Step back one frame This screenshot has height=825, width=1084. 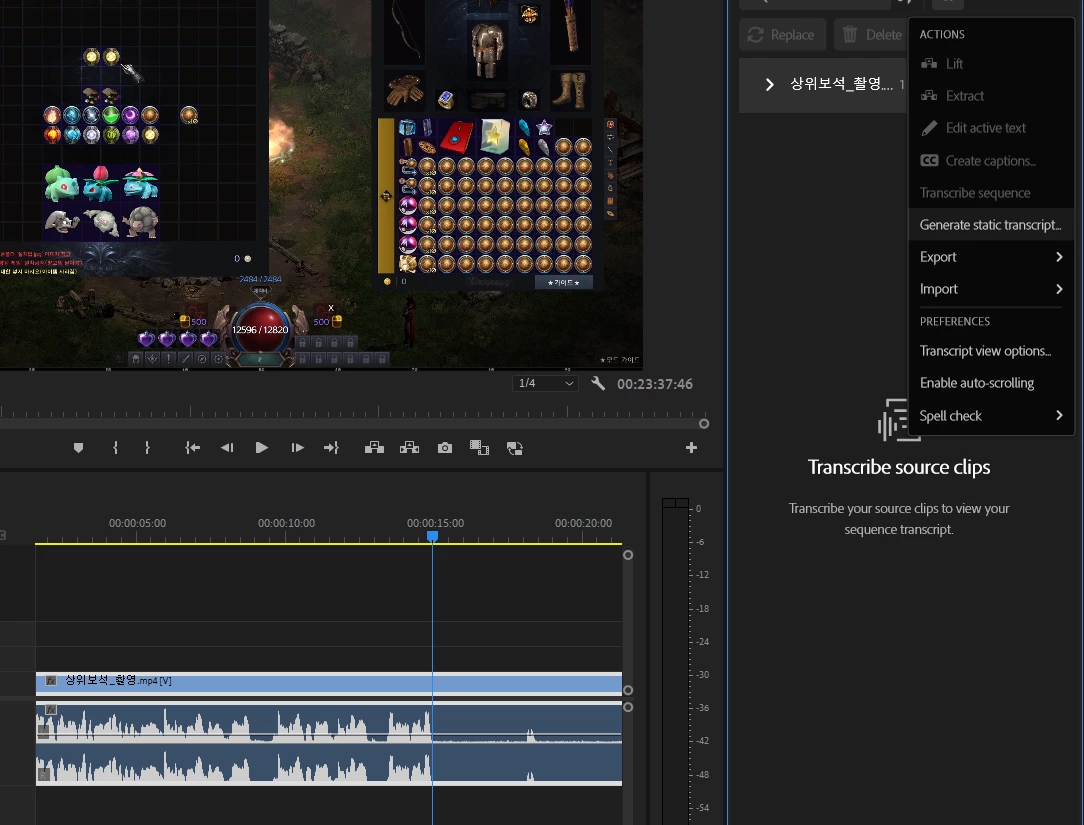(x=227, y=448)
